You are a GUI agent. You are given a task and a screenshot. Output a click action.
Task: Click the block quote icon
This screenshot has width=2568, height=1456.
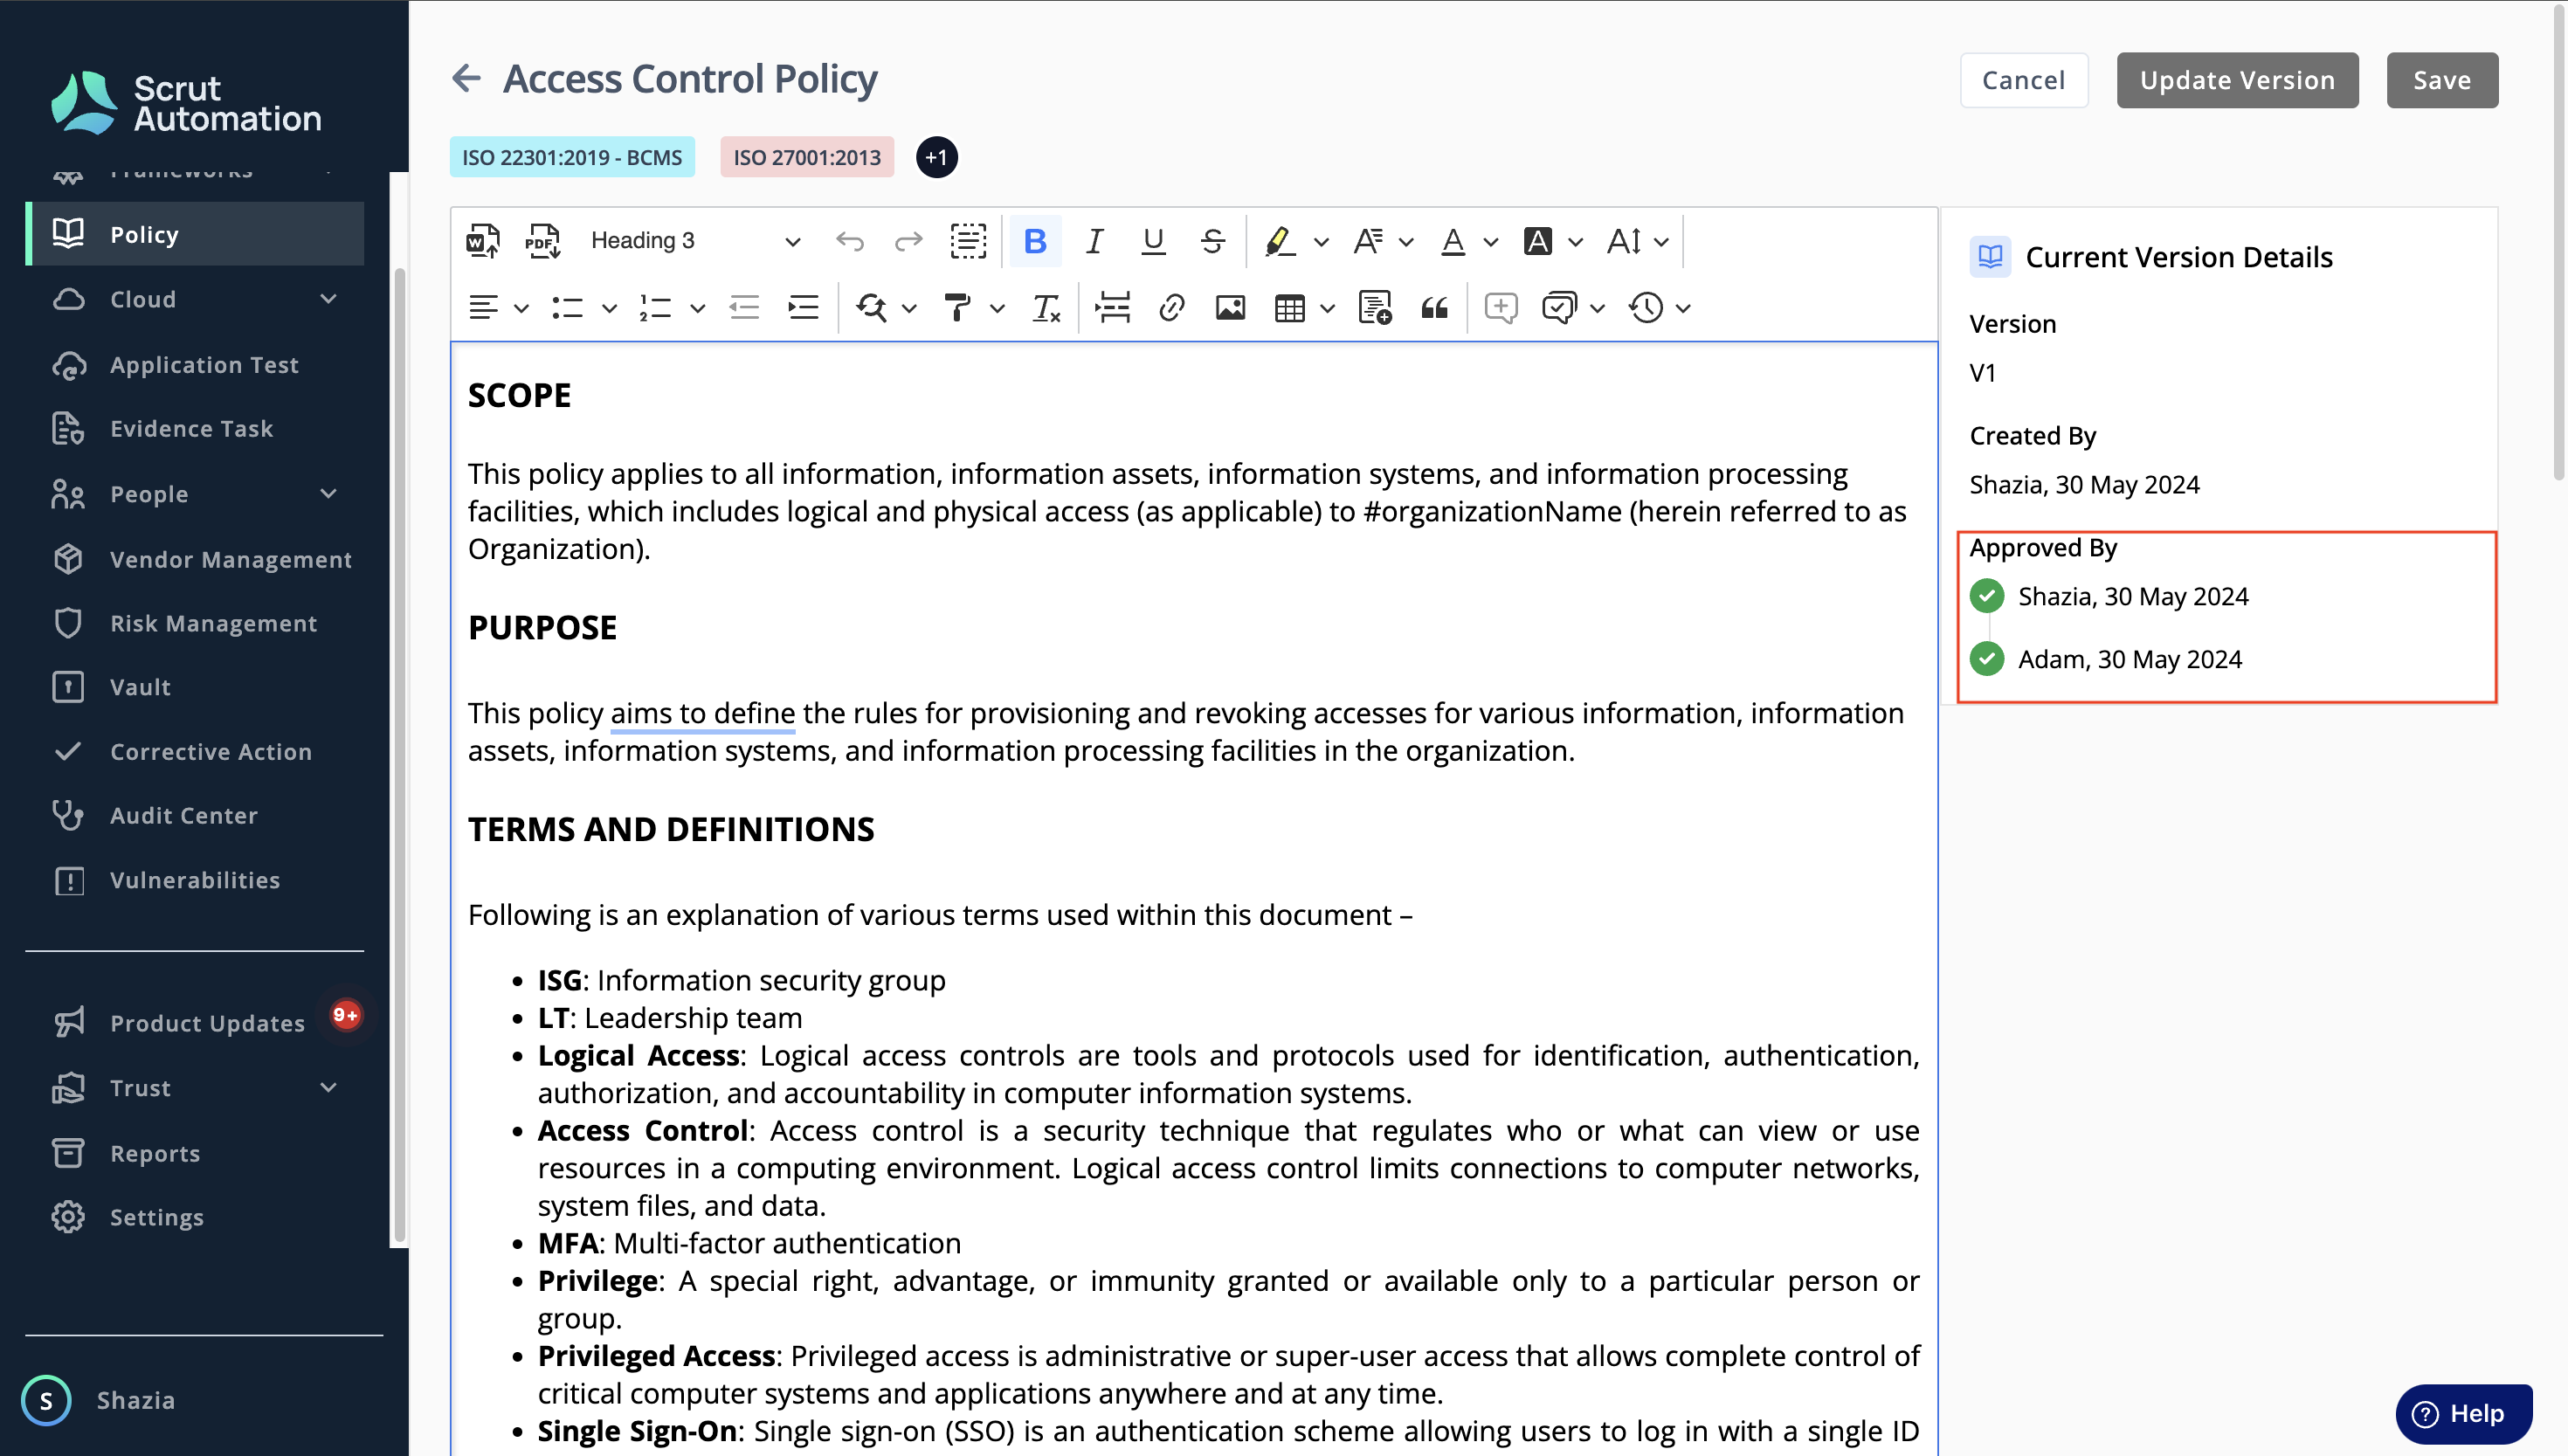pyautogui.click(x=1434, y=308)
